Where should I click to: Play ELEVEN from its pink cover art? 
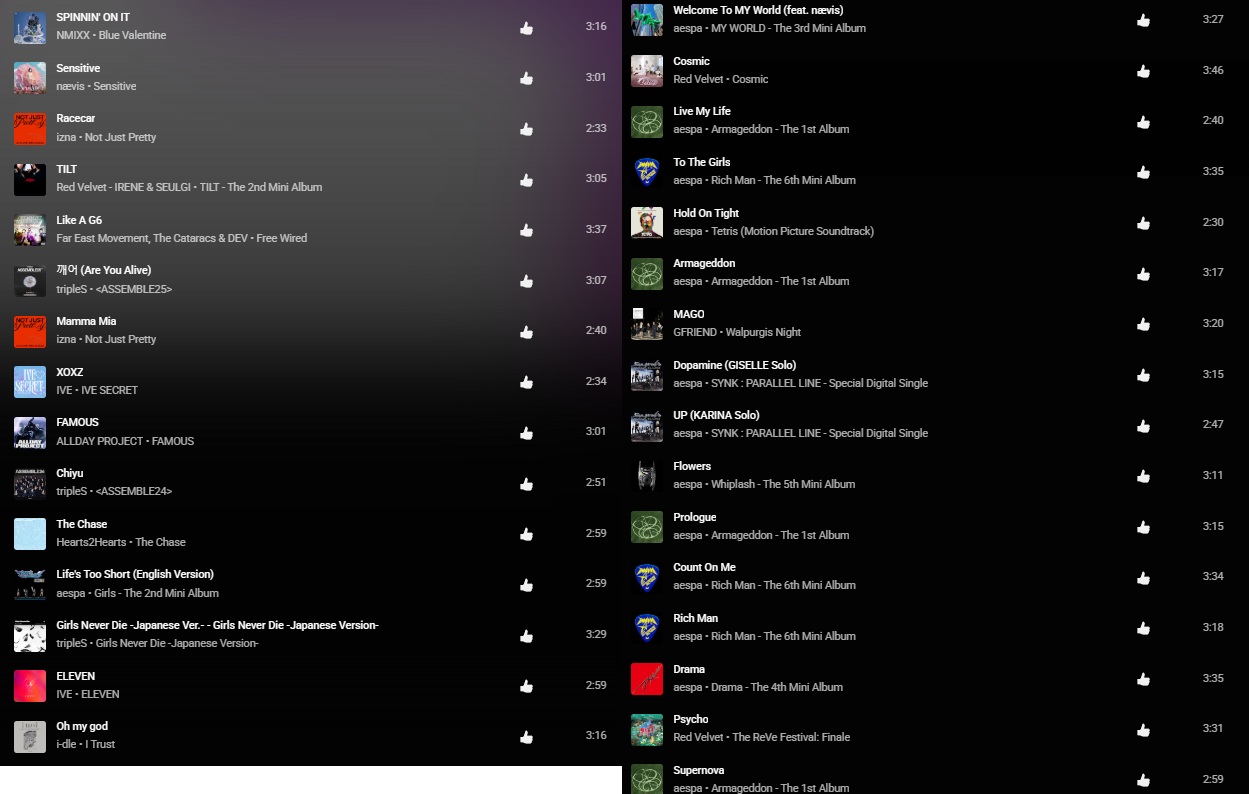30,686
